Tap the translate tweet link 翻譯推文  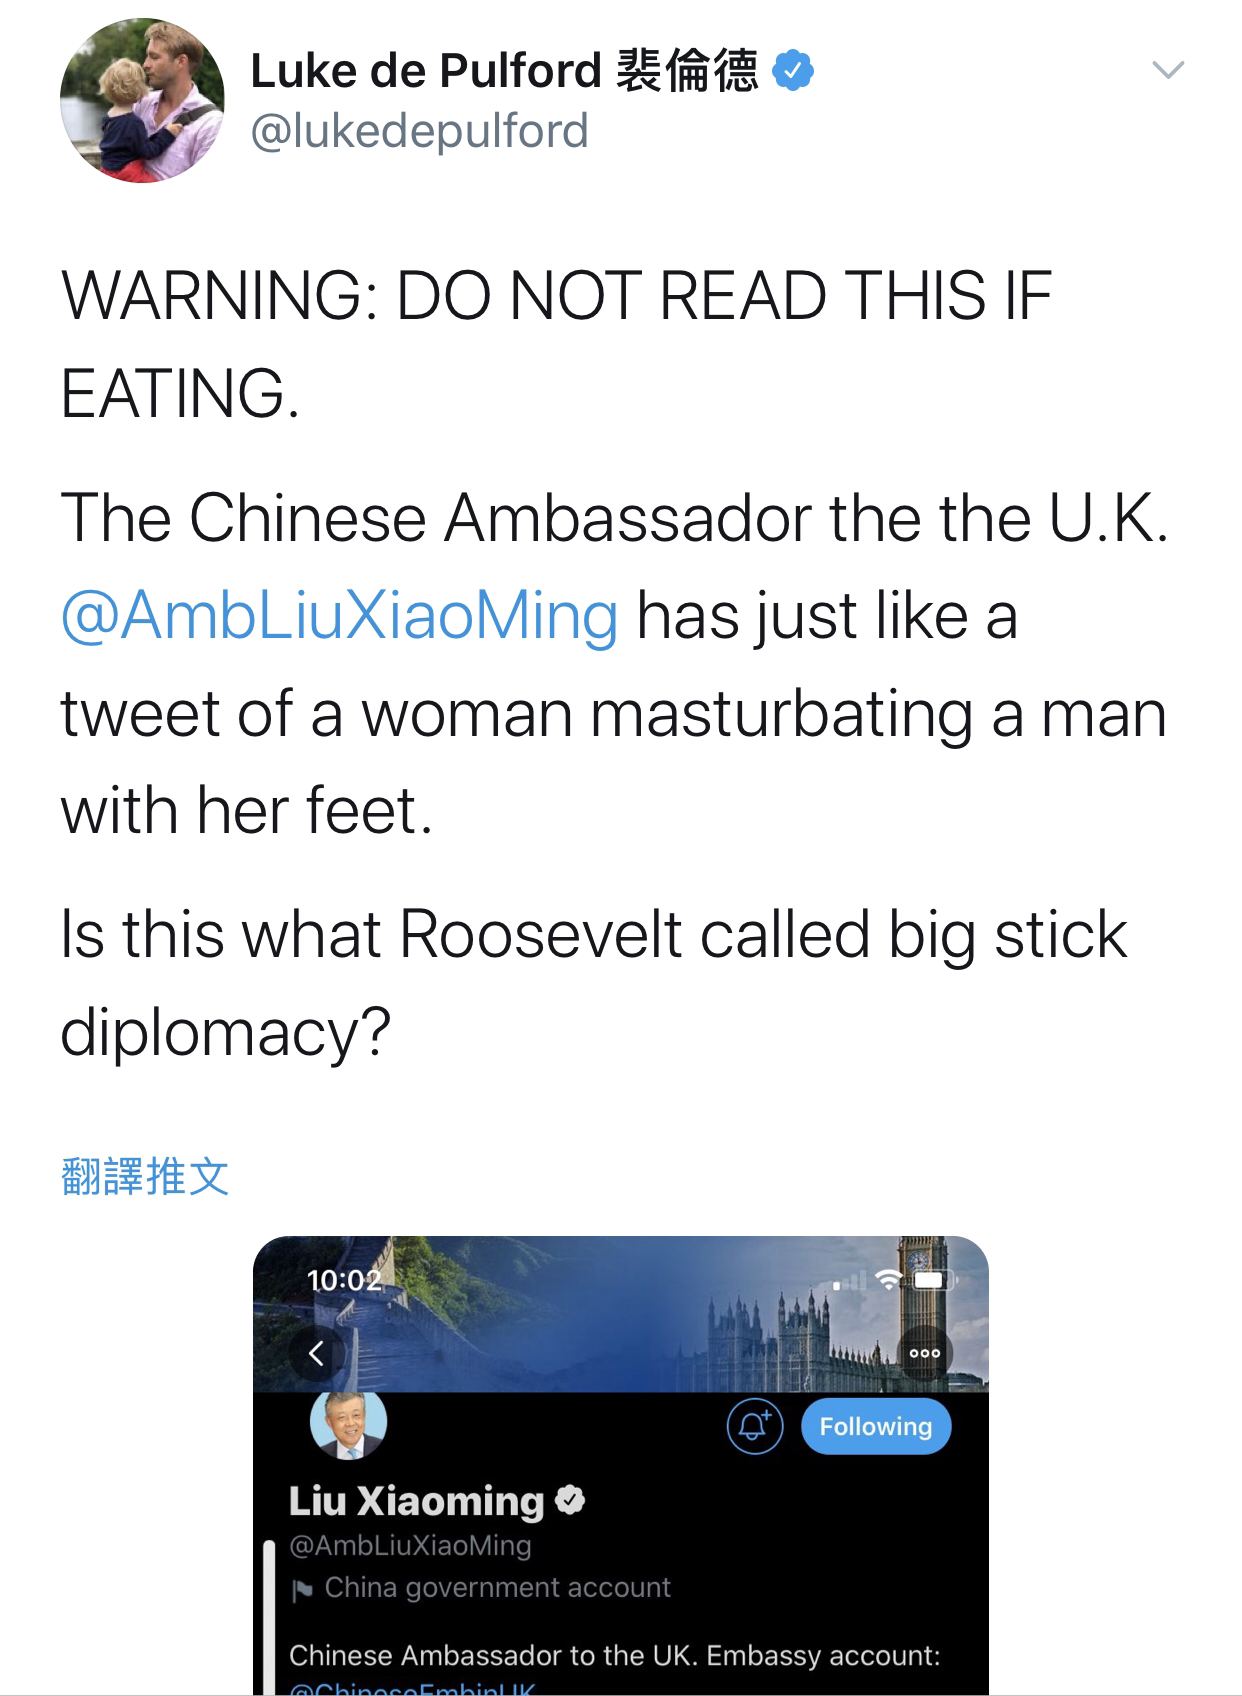tap(145, 1176)
